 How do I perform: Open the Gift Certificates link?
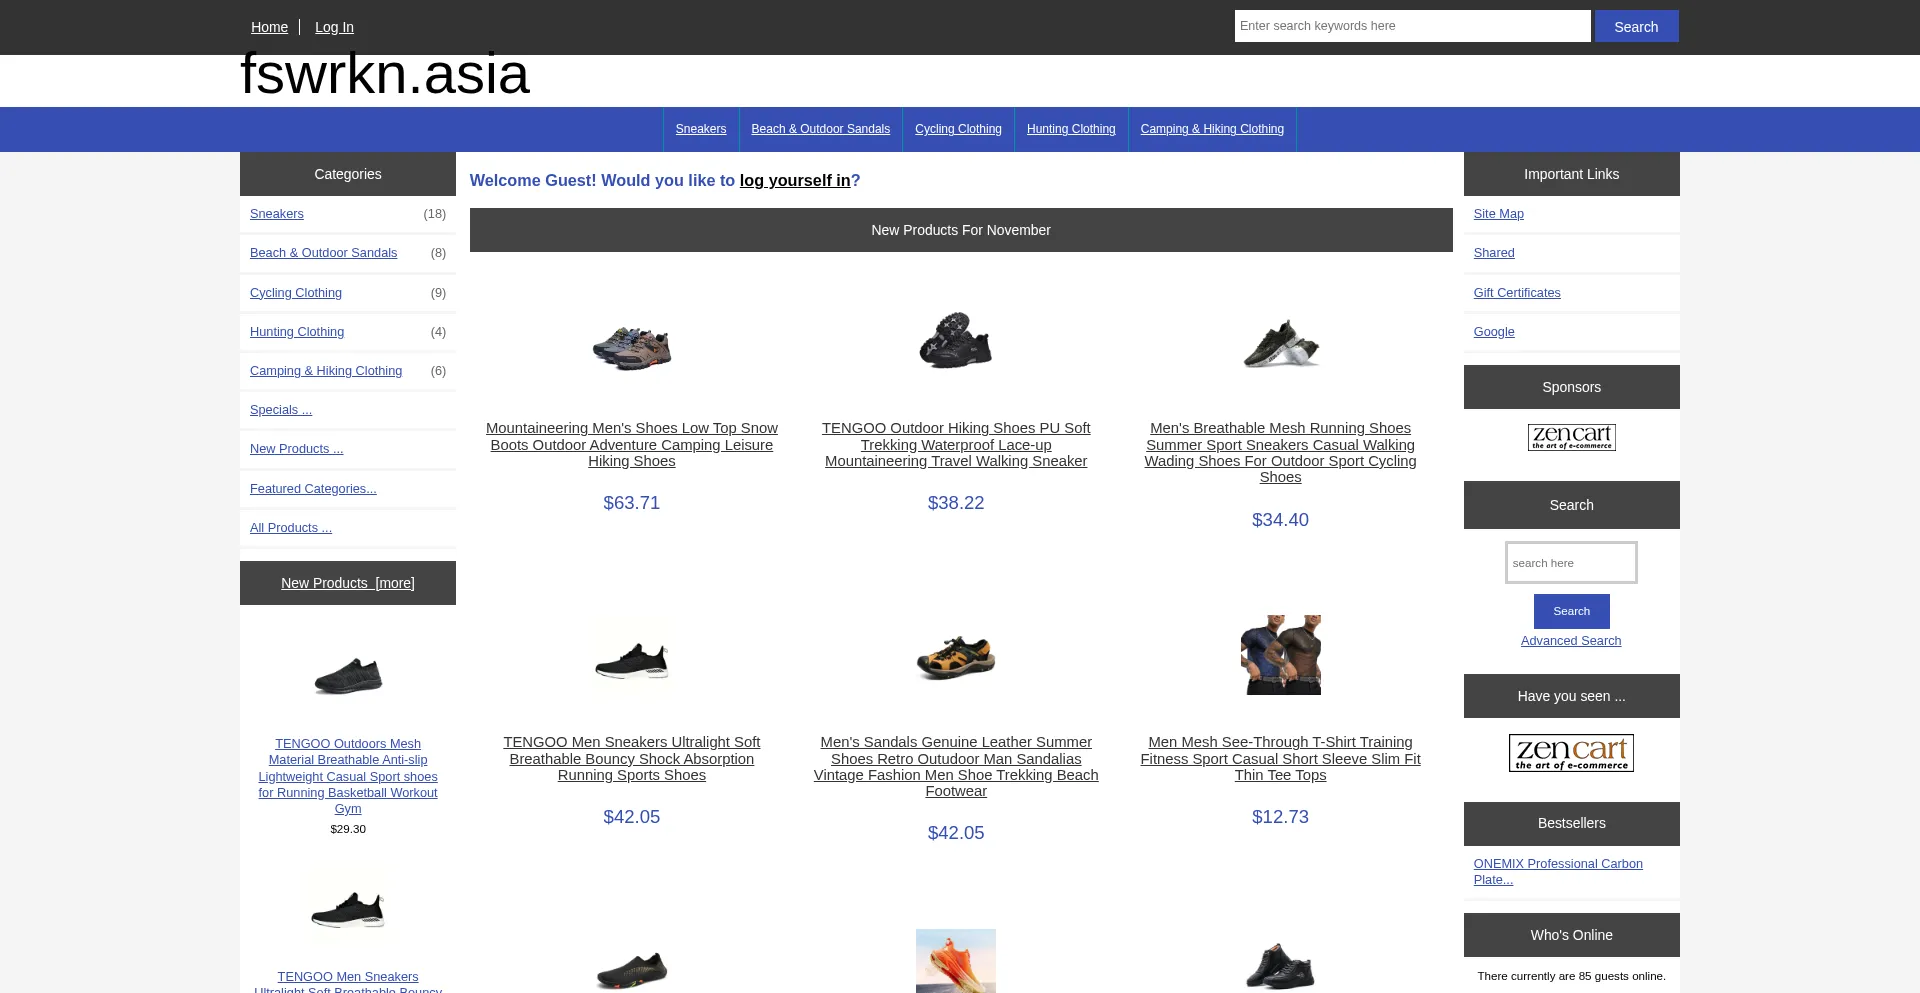pos(1517,293)
